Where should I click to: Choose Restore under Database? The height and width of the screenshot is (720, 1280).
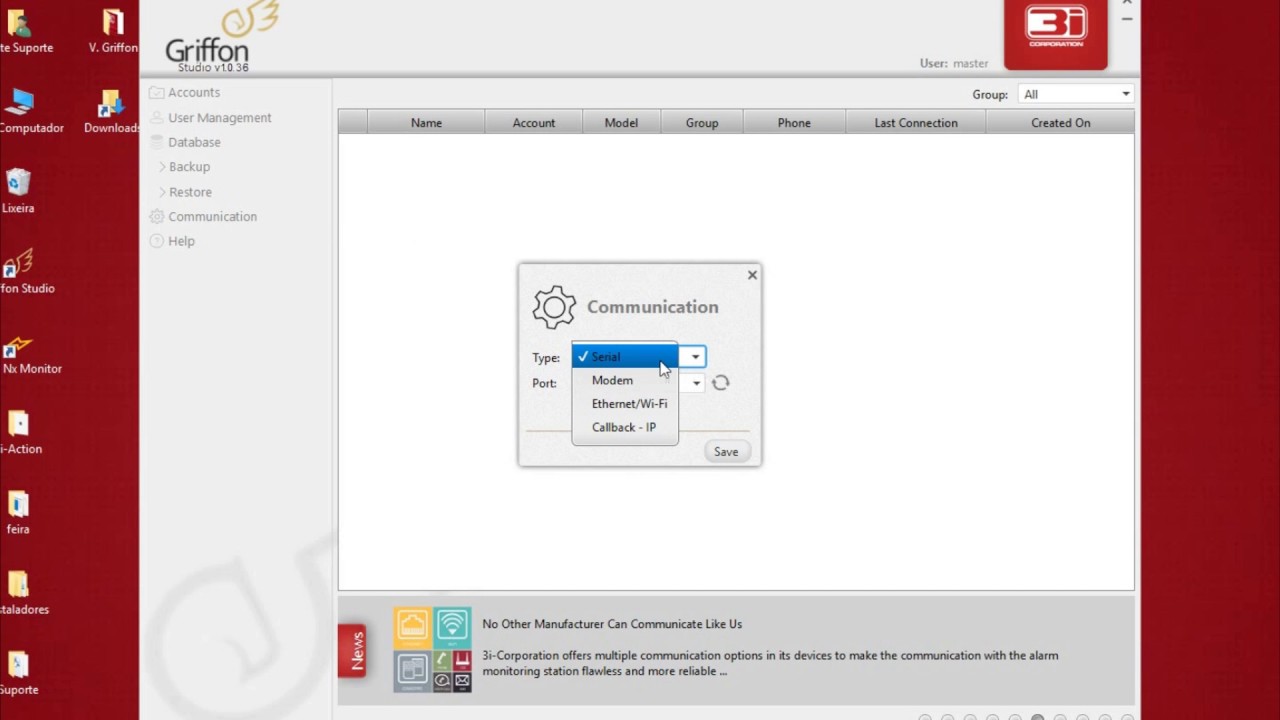tap(190, 192)
